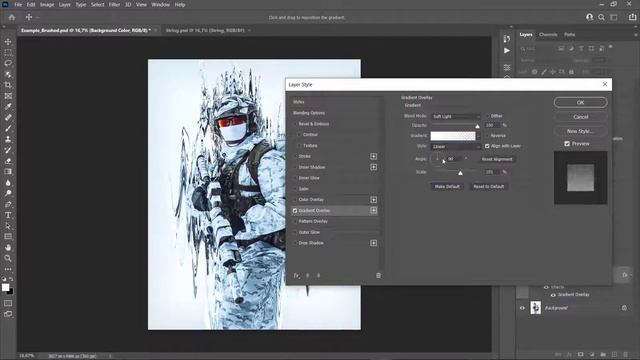
Task: Click the Home icon in options bar
Action: tap(12, 17)
